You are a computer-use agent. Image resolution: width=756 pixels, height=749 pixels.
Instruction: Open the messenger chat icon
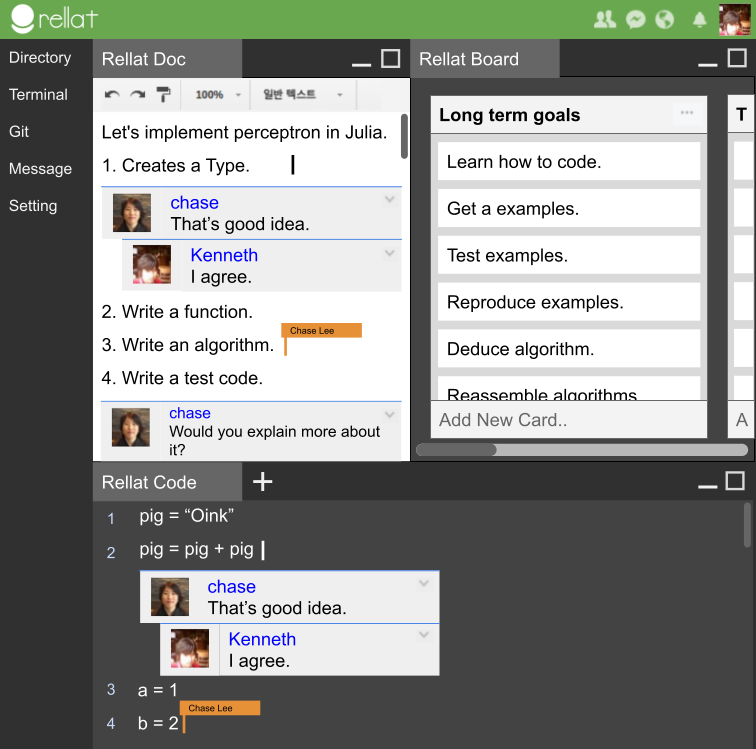coord(635,20)
